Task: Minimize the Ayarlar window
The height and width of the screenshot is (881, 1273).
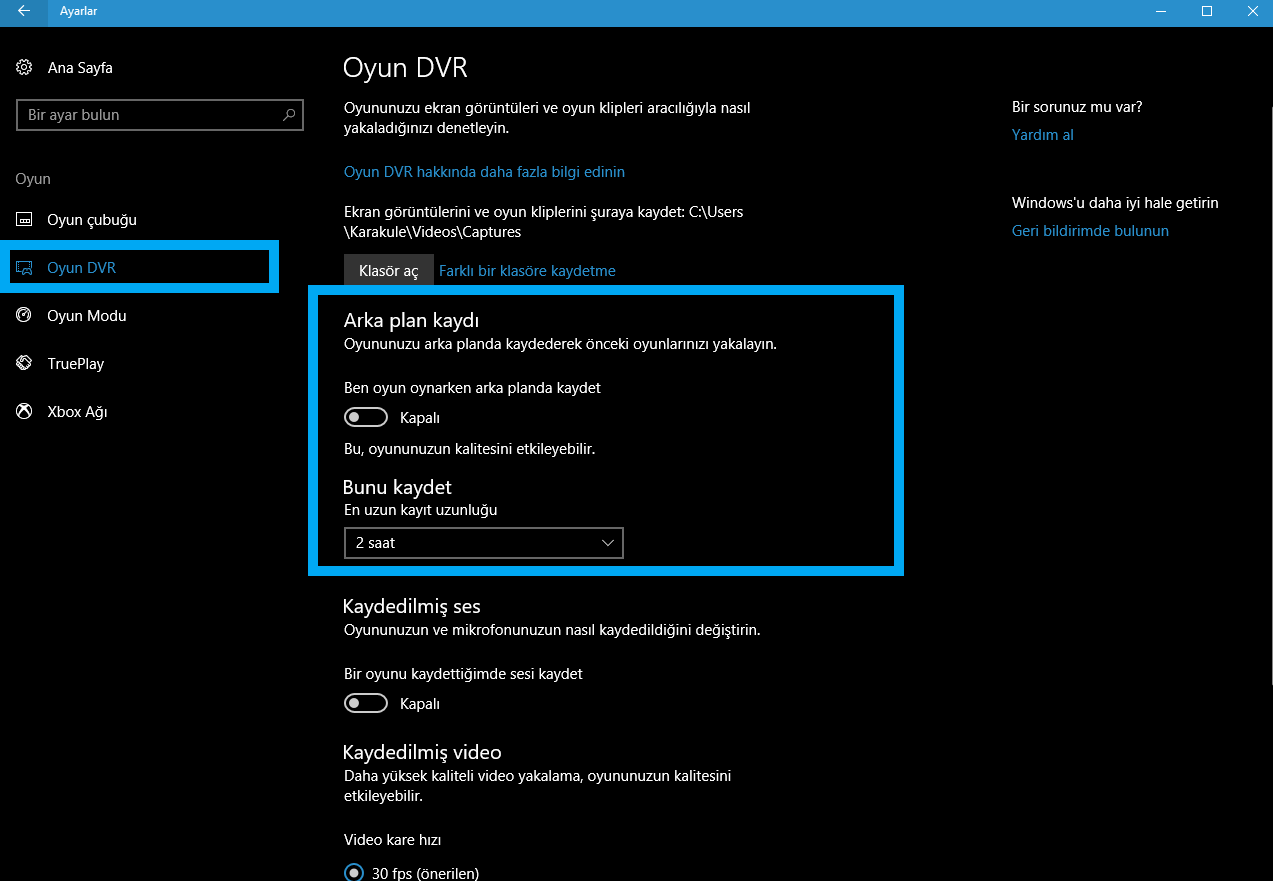Action: [x=1161, y=12]
